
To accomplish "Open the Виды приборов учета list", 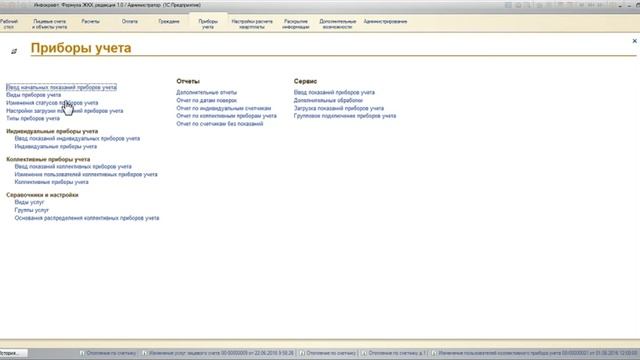I will [x=33, y=95].
